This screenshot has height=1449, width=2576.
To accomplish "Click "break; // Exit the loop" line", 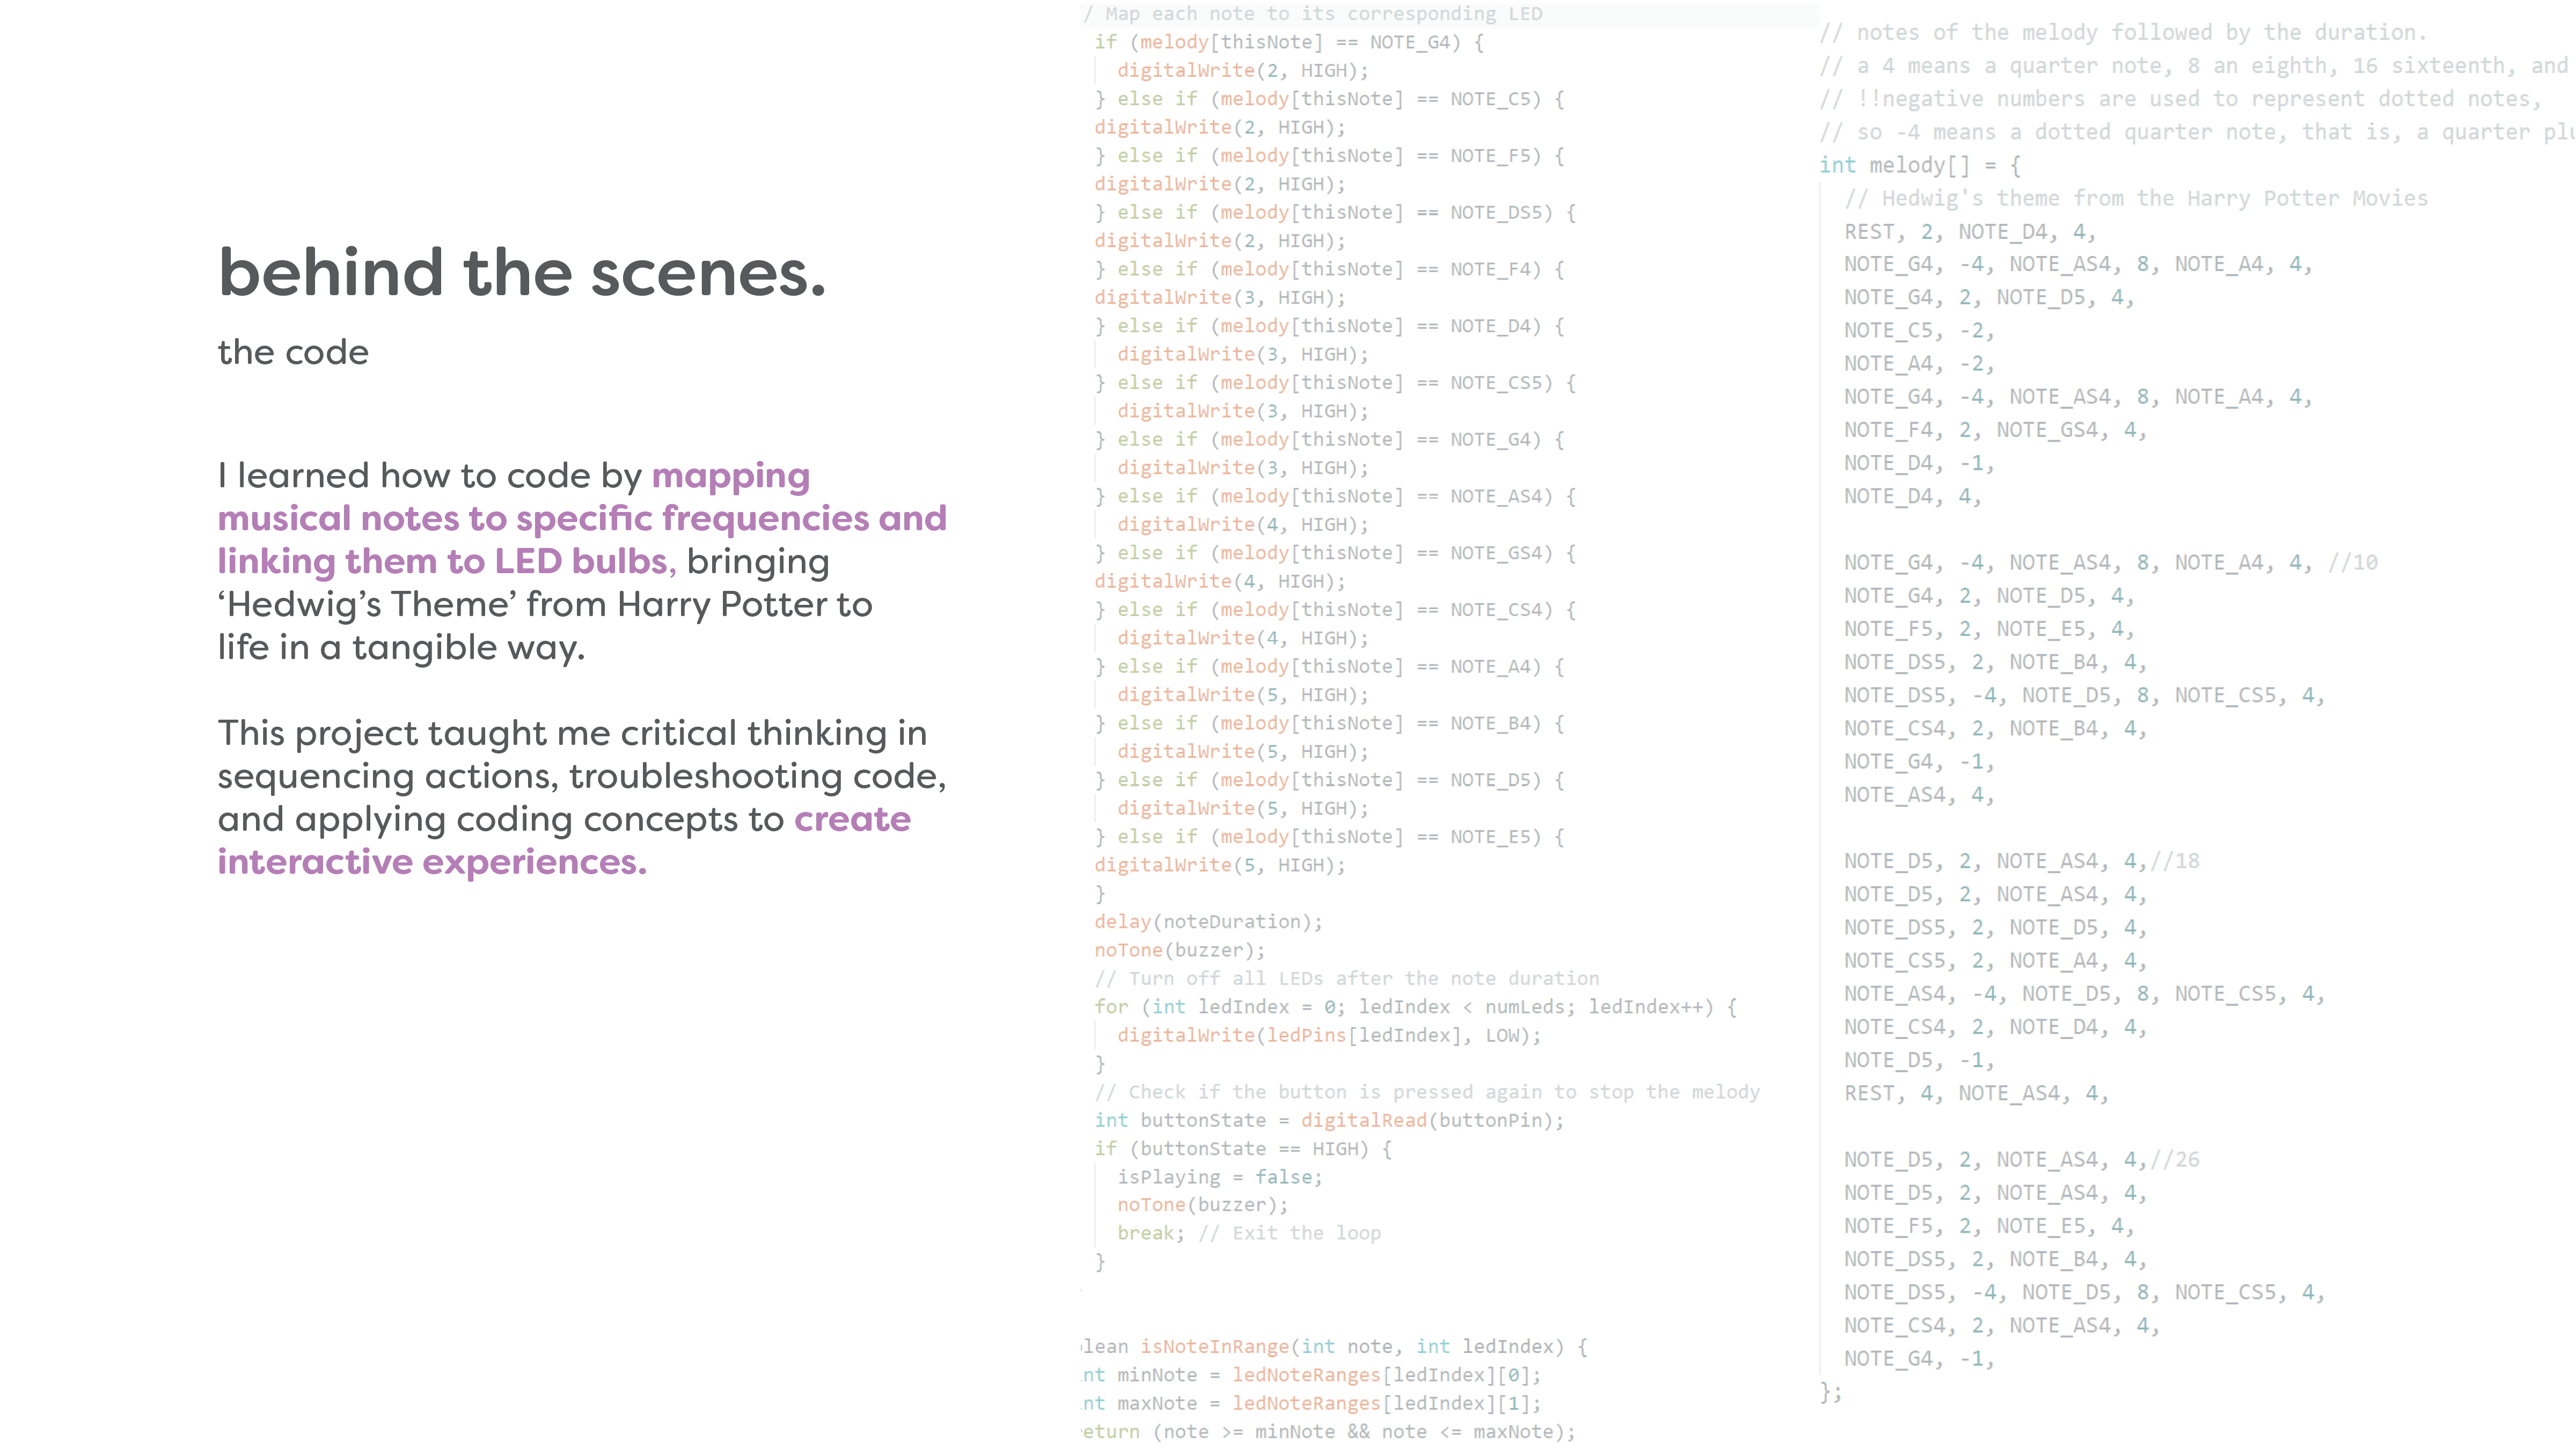I will [1249, 1233].
